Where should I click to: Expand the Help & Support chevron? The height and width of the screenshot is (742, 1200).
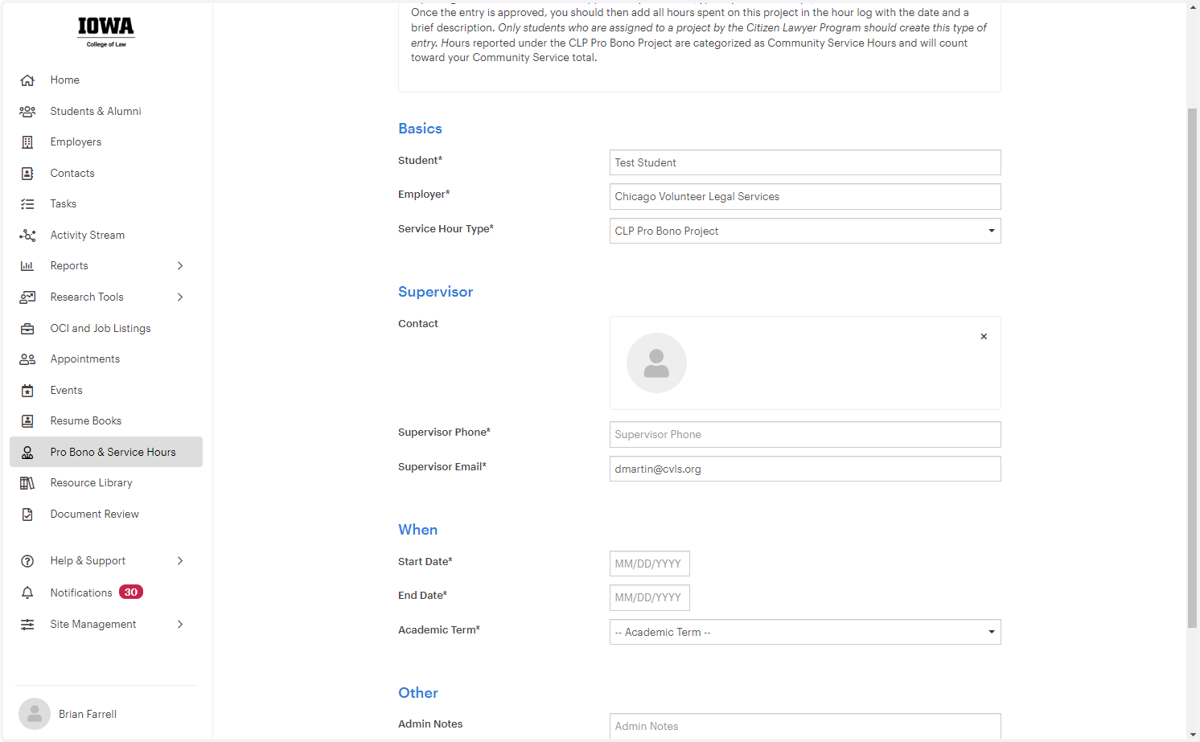[180, 561]
